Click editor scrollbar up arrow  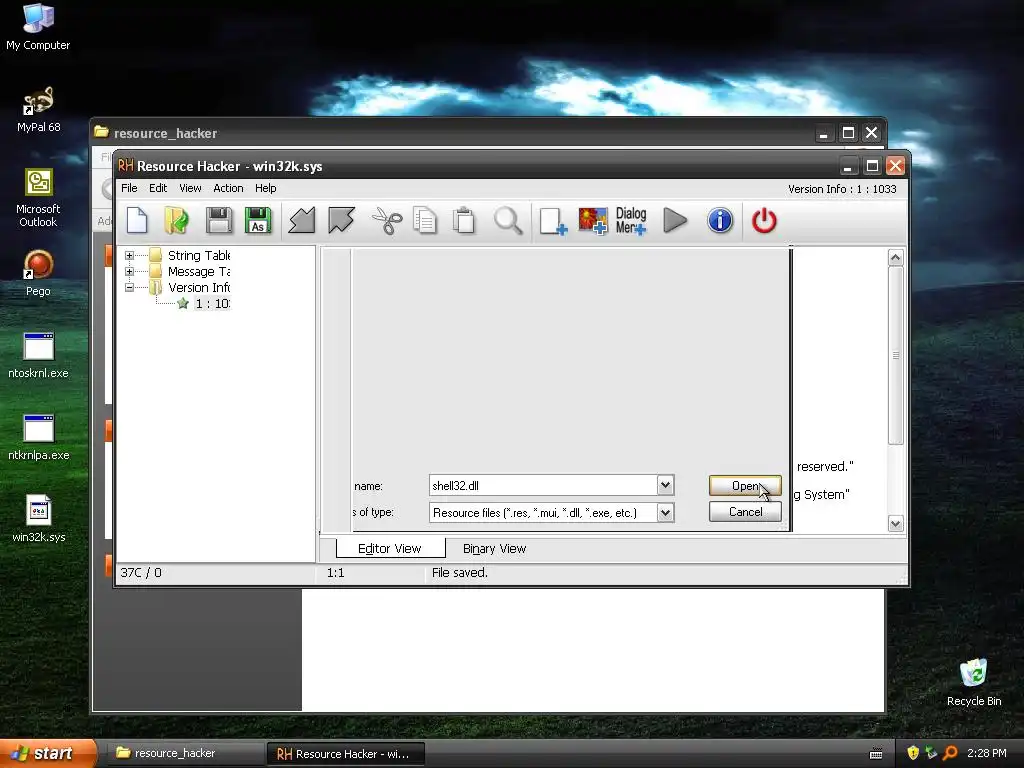pyautogui.click(x=895, y=257)
